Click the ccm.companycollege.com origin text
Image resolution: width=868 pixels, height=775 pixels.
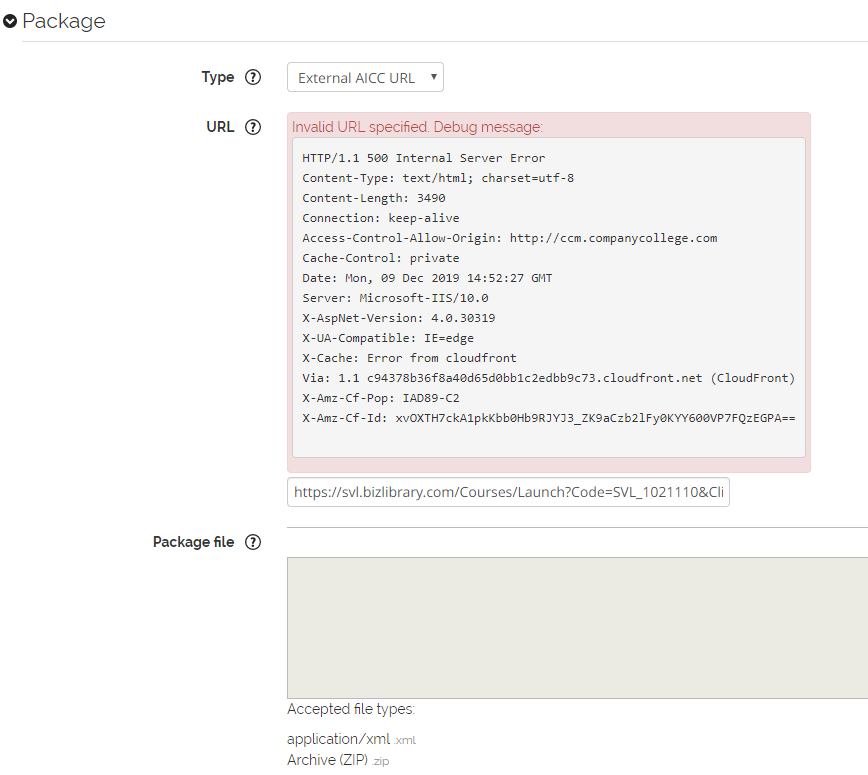tap(613, 238)
